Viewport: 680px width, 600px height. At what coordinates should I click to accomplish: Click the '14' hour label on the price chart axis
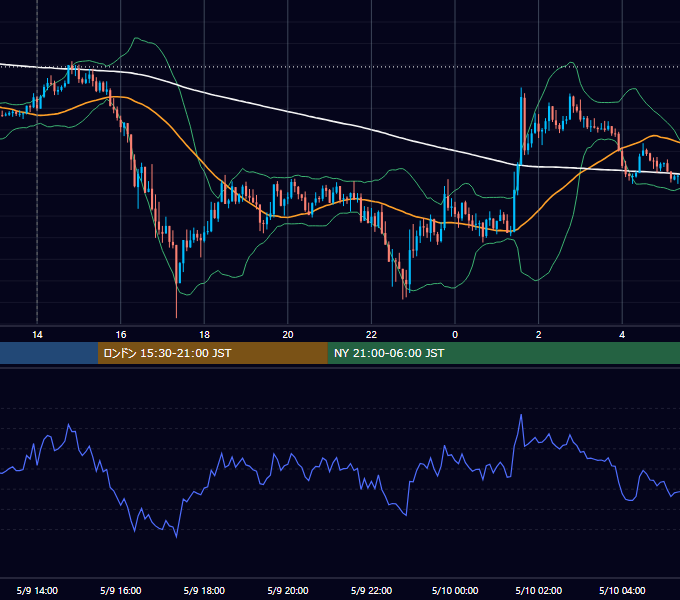37,335
